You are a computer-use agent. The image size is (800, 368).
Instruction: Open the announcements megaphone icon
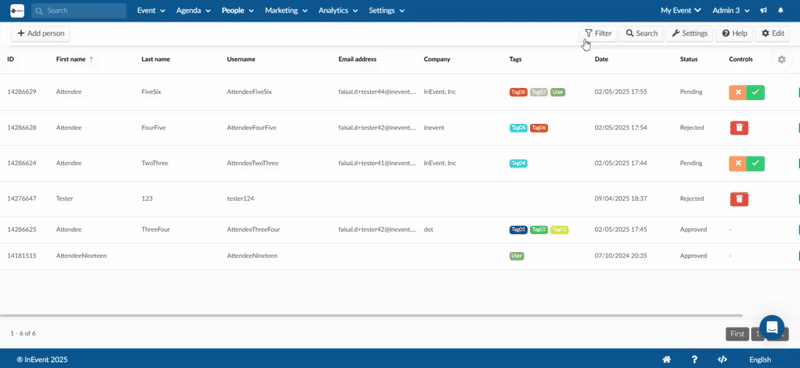coord(764,10)
